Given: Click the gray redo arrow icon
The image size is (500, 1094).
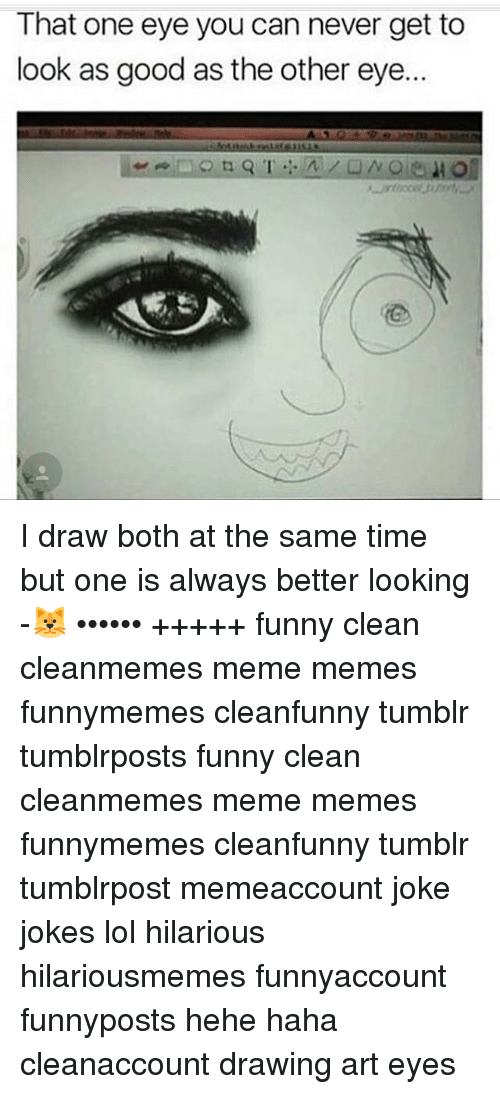Looking at the screenshot, I should [161, 166].
